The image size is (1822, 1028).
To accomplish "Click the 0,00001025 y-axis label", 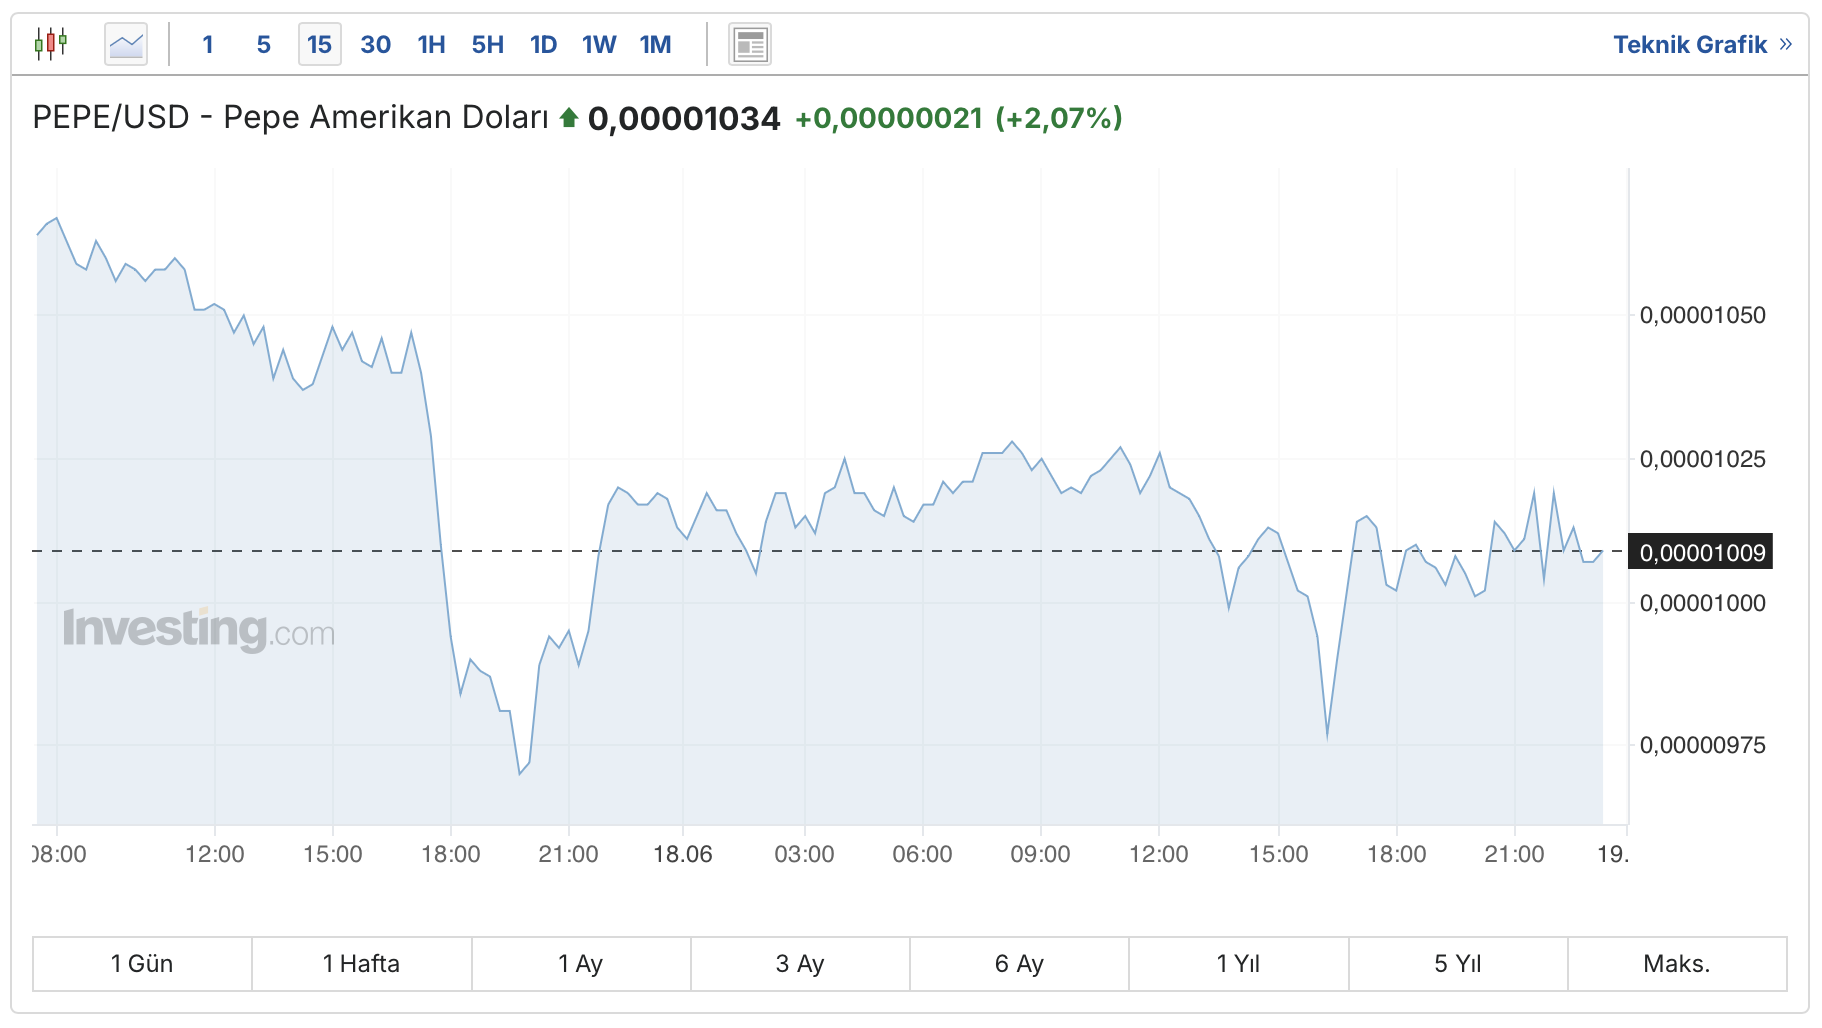I will (1703, 459).
